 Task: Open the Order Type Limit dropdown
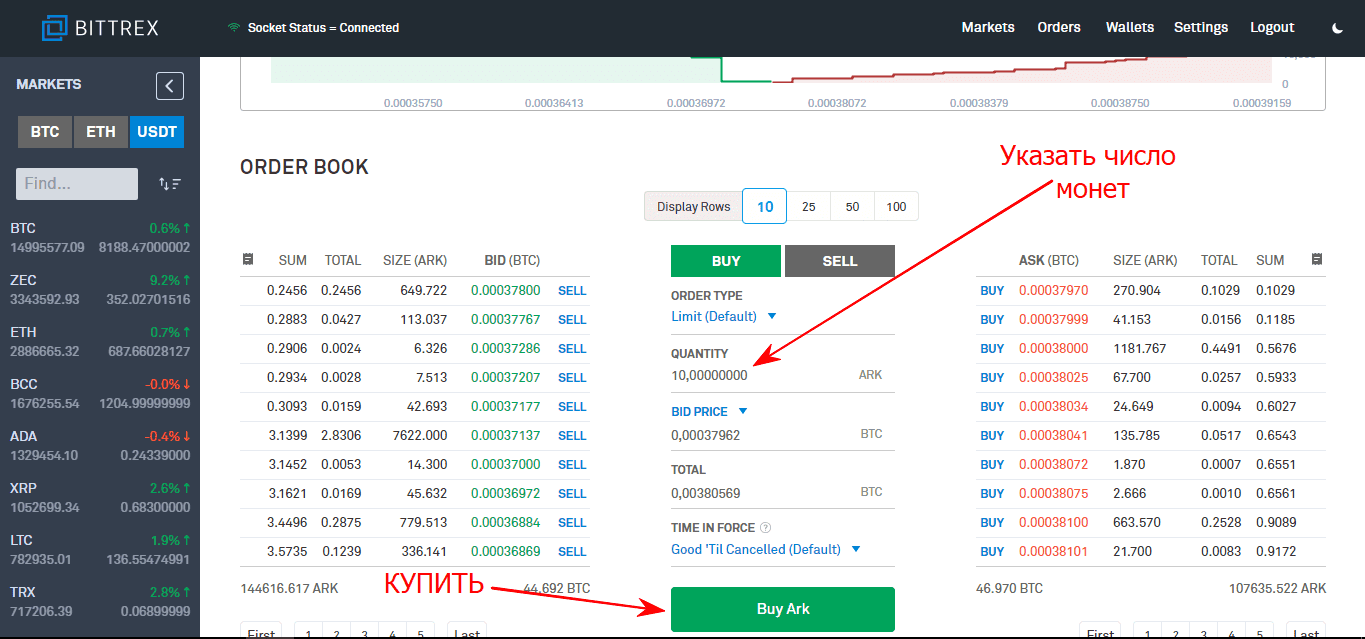pos(724,316)
